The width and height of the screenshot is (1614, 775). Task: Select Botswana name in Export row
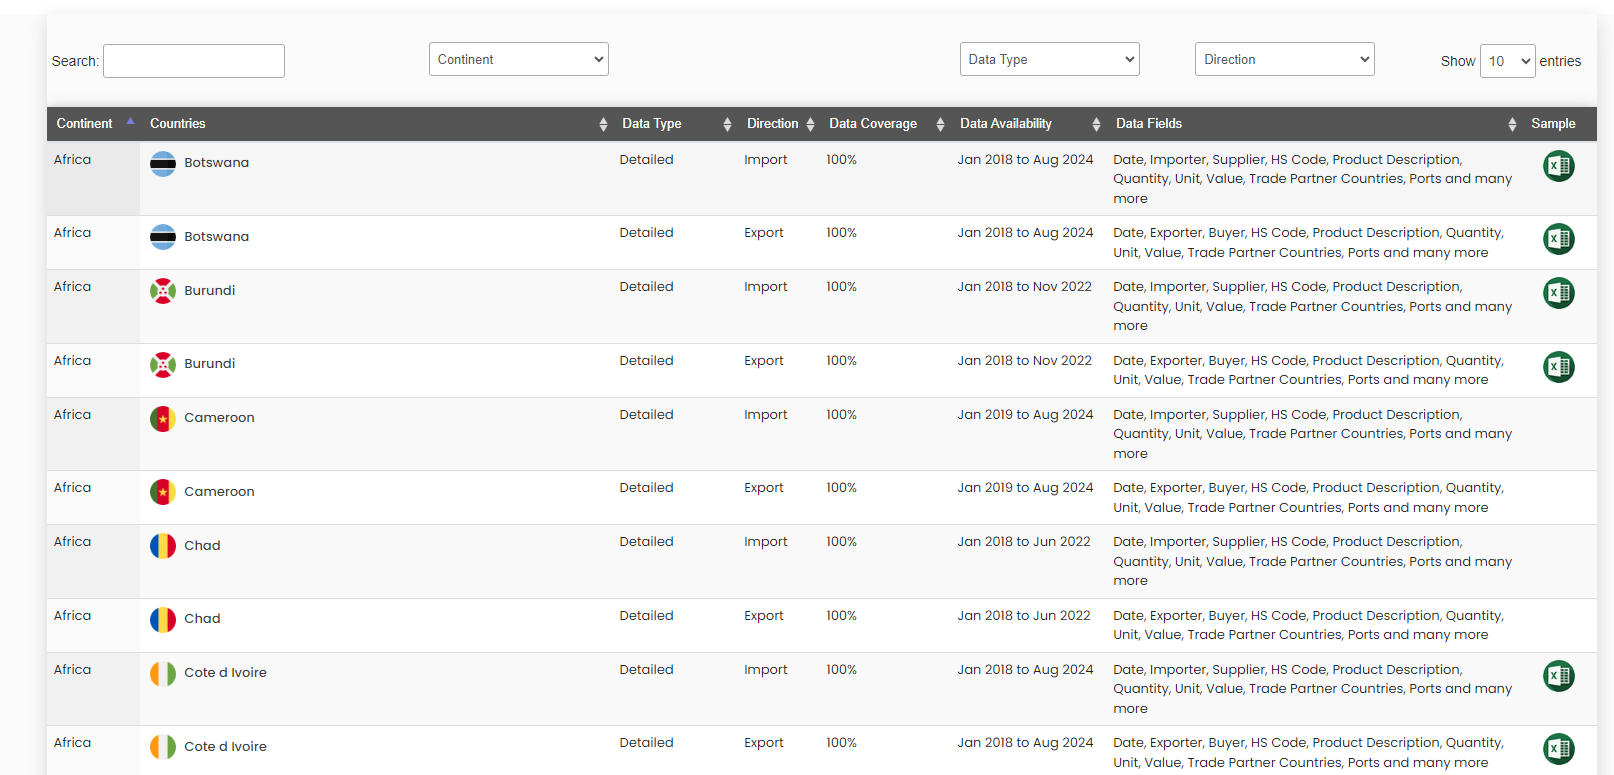coord(216,237)
